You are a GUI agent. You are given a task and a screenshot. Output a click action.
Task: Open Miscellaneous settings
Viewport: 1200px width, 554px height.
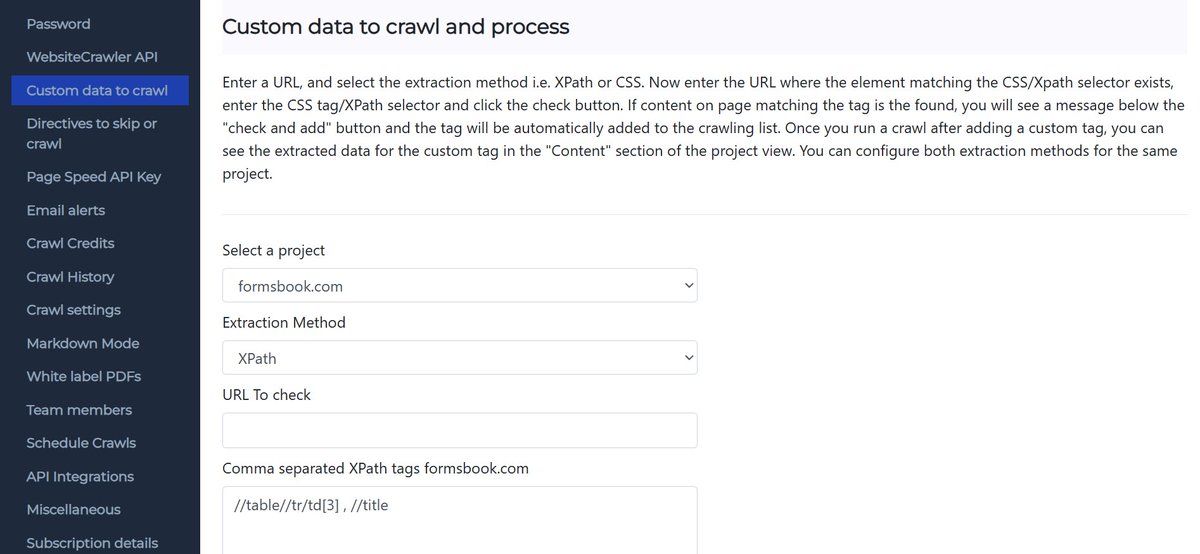(74, 510)
